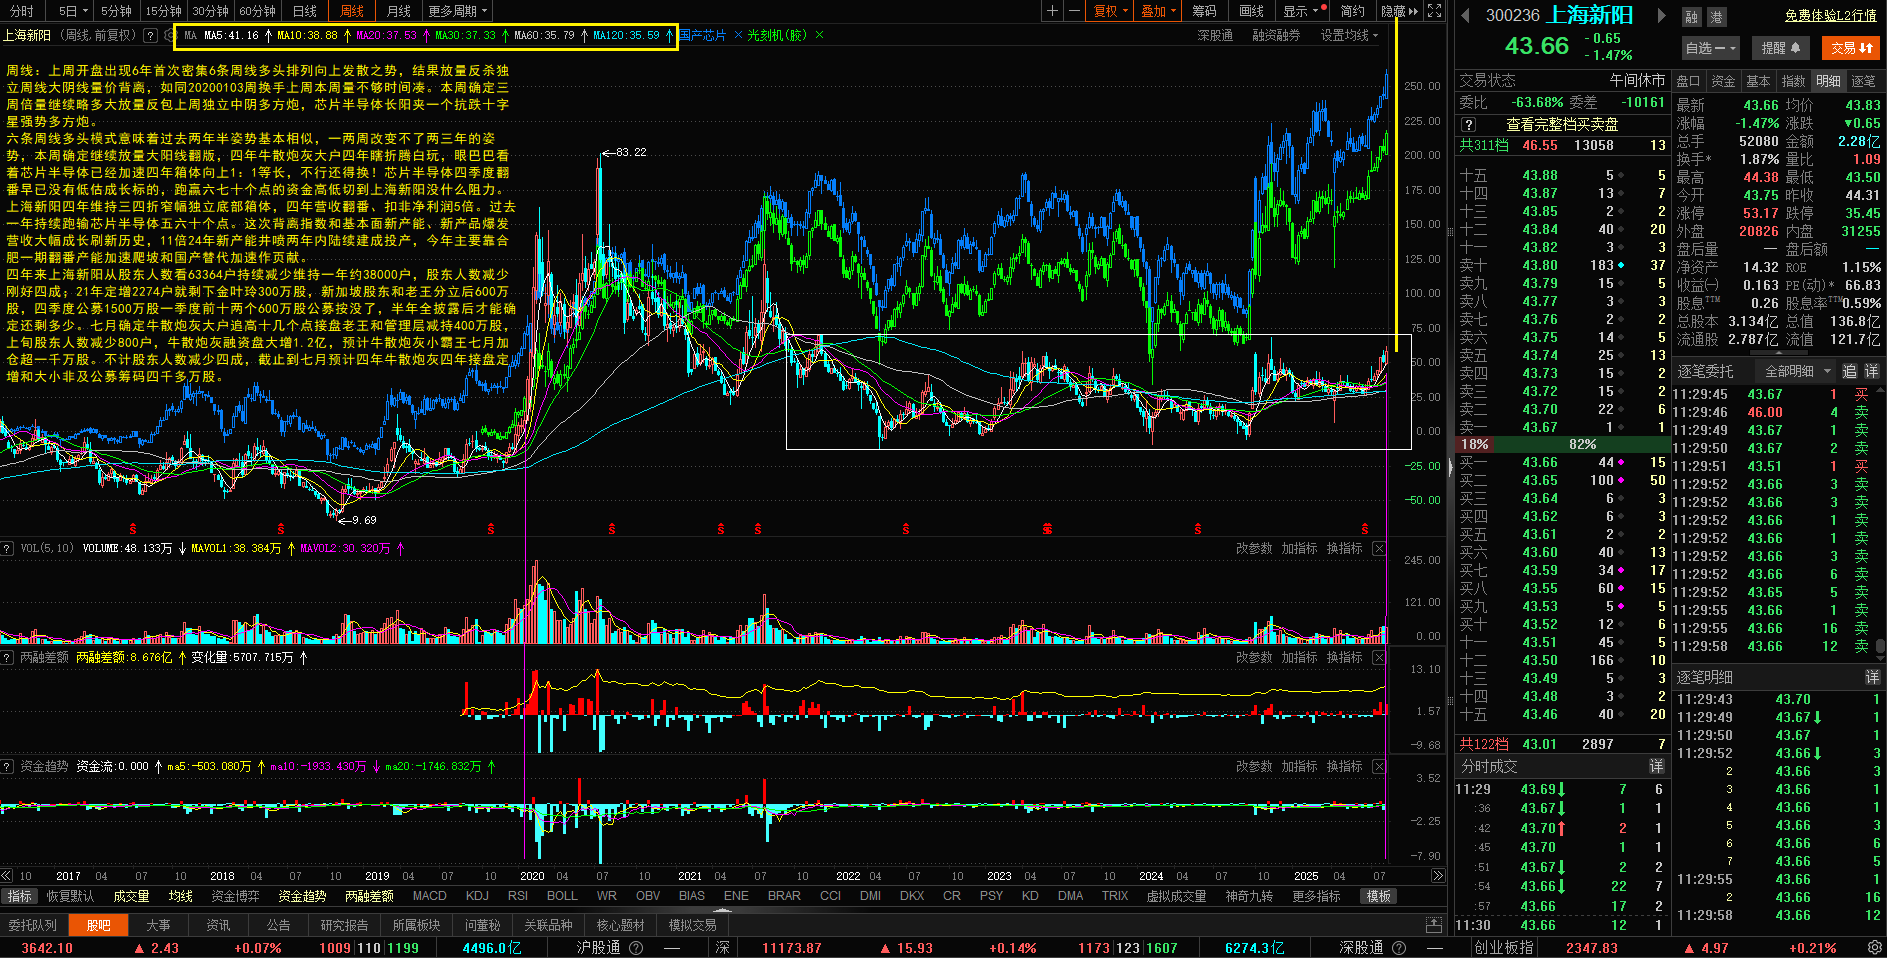
Task: Click 交易 trade button
Action: pos(1851,48)
